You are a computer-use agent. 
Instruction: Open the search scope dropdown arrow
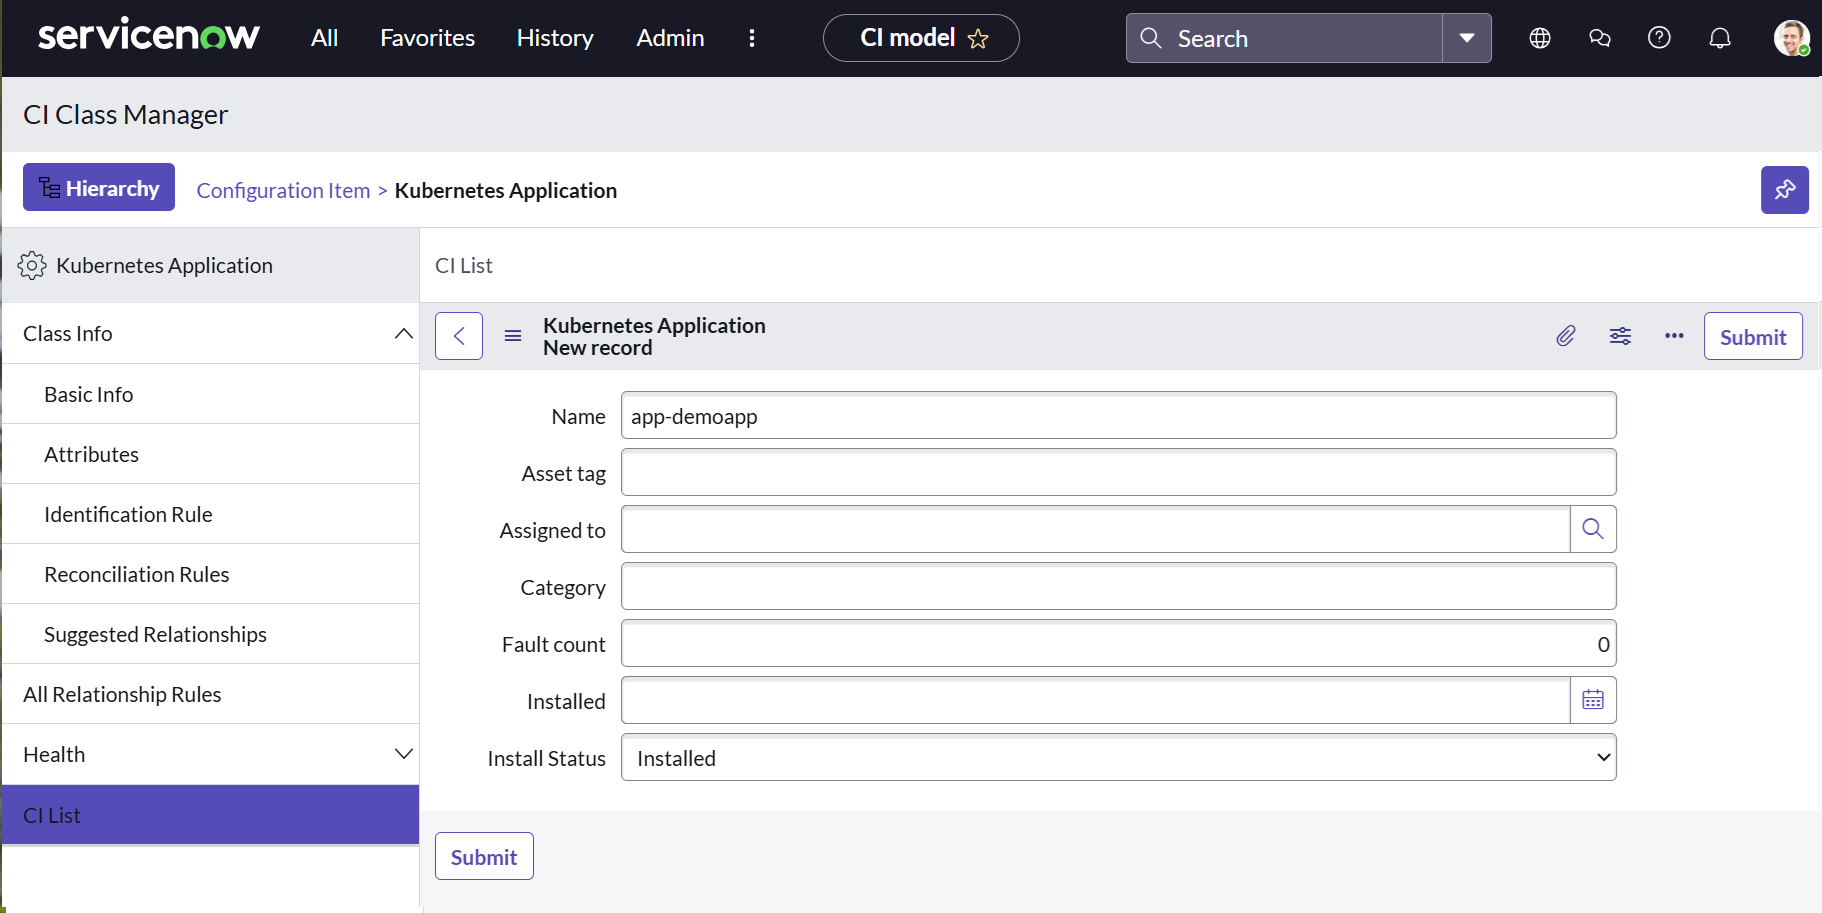(1467, 38)
